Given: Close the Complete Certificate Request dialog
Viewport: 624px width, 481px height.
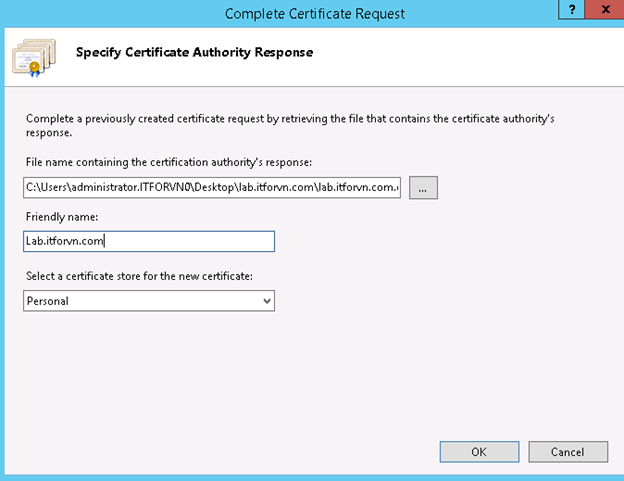Looking at the screenshot, I should 605,9.
